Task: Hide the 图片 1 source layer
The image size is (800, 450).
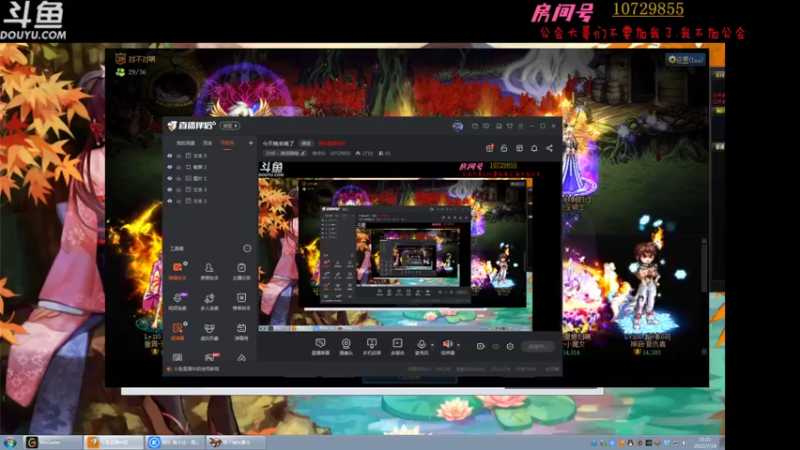Action: pyautogui.click(x=169, y=178)
